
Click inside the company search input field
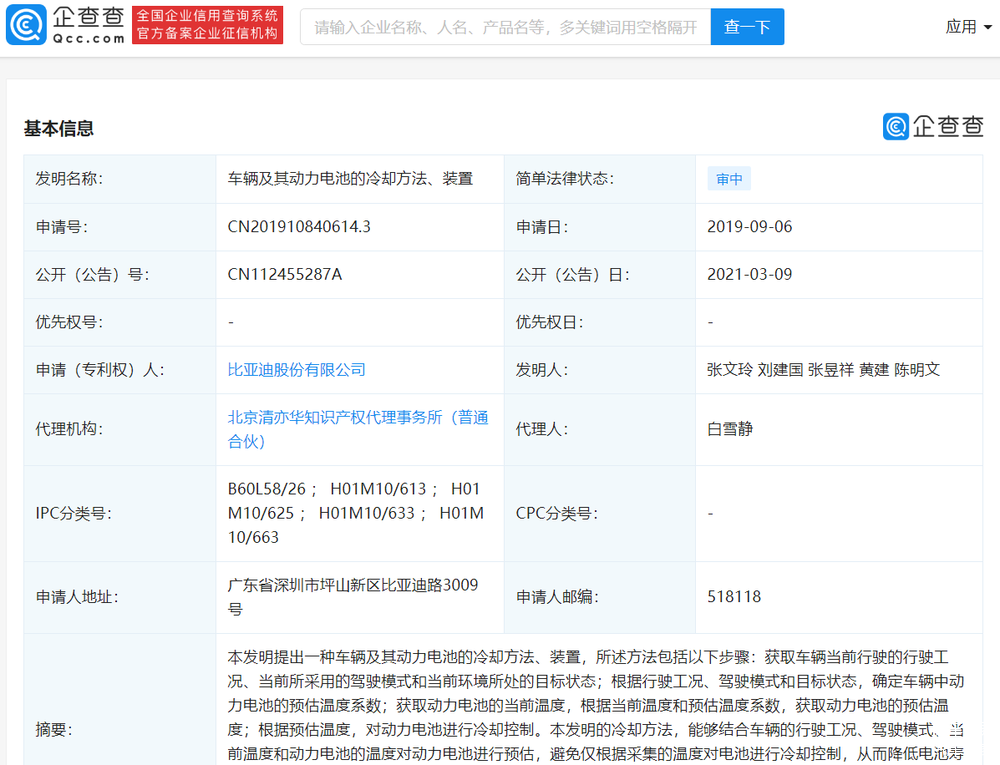(x=500, y=26)
